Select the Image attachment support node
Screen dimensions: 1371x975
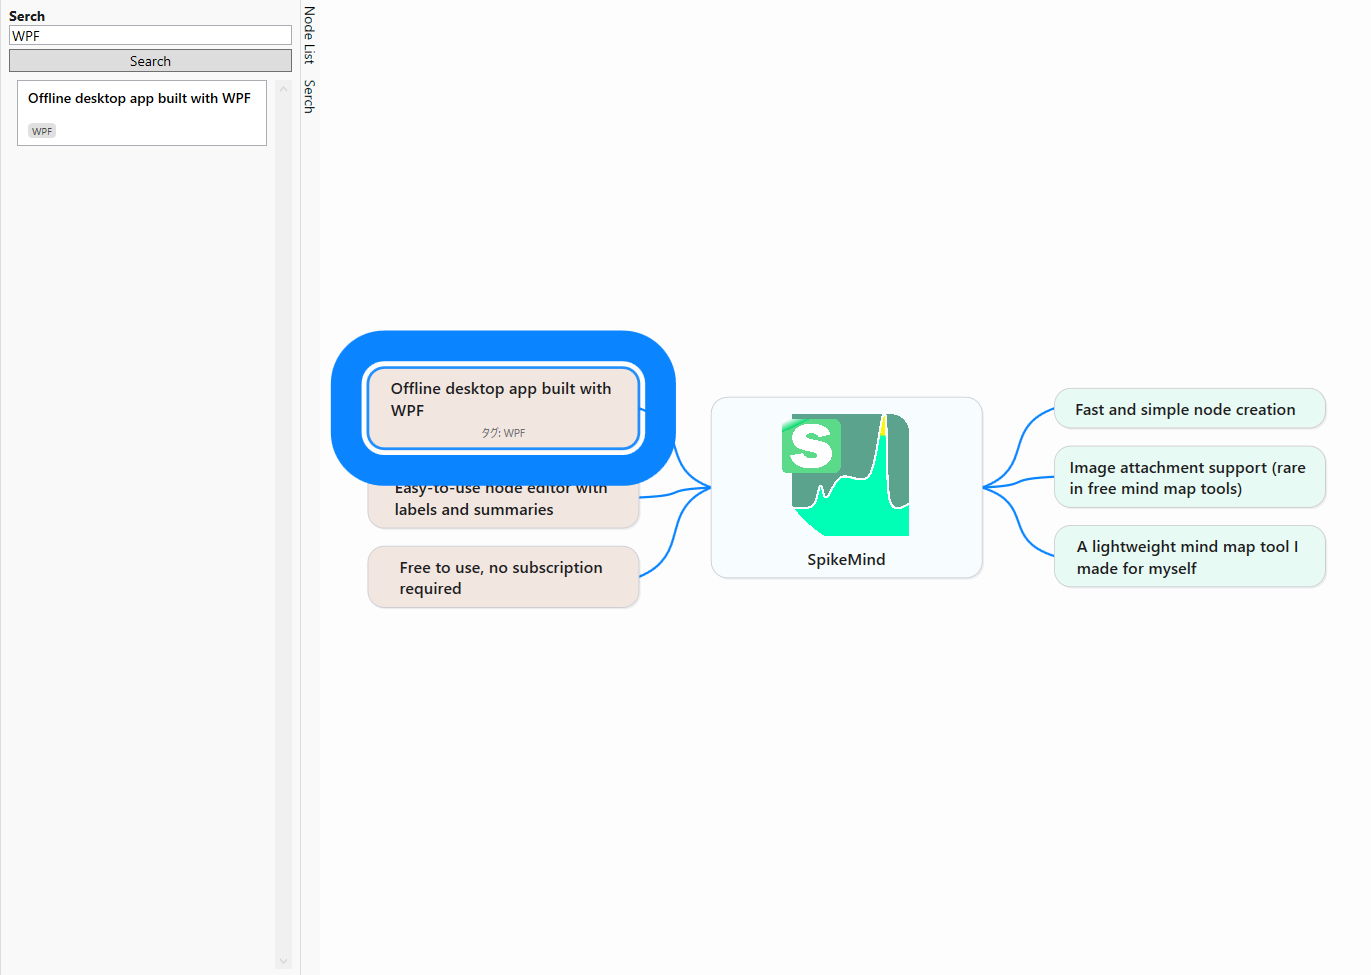[1189, 477]
